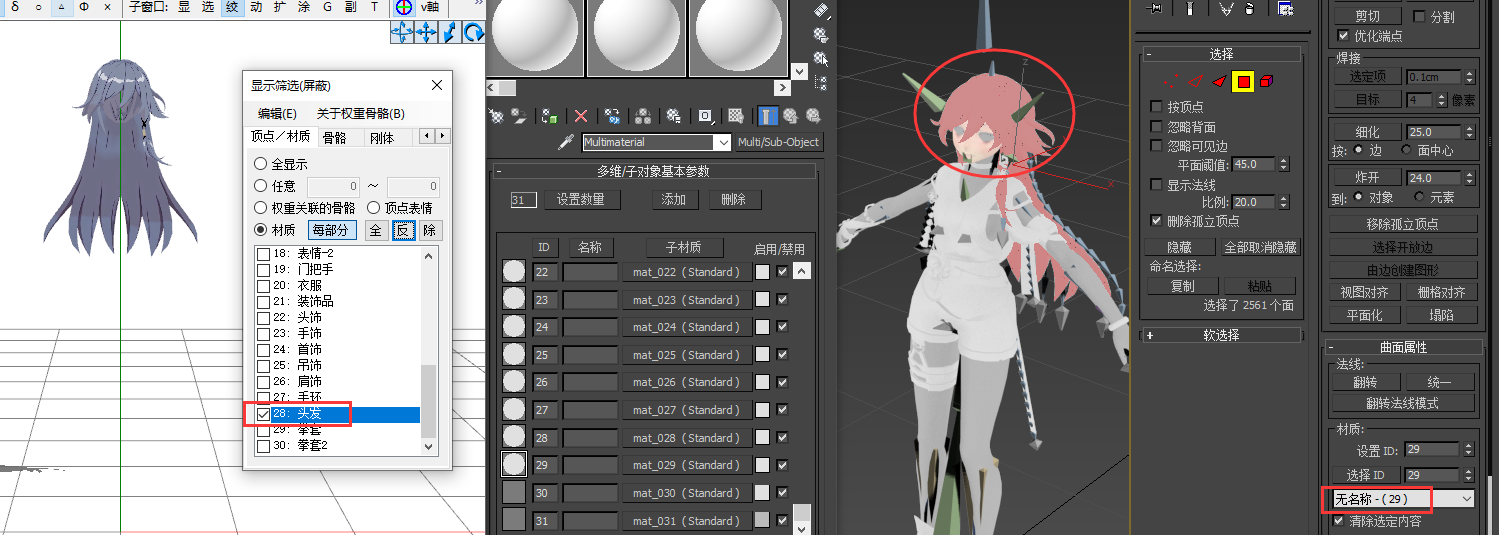Check material 22: 头饰
Image resolution: width=1499 pixels, height=535 pixels.
click(263, 317)
